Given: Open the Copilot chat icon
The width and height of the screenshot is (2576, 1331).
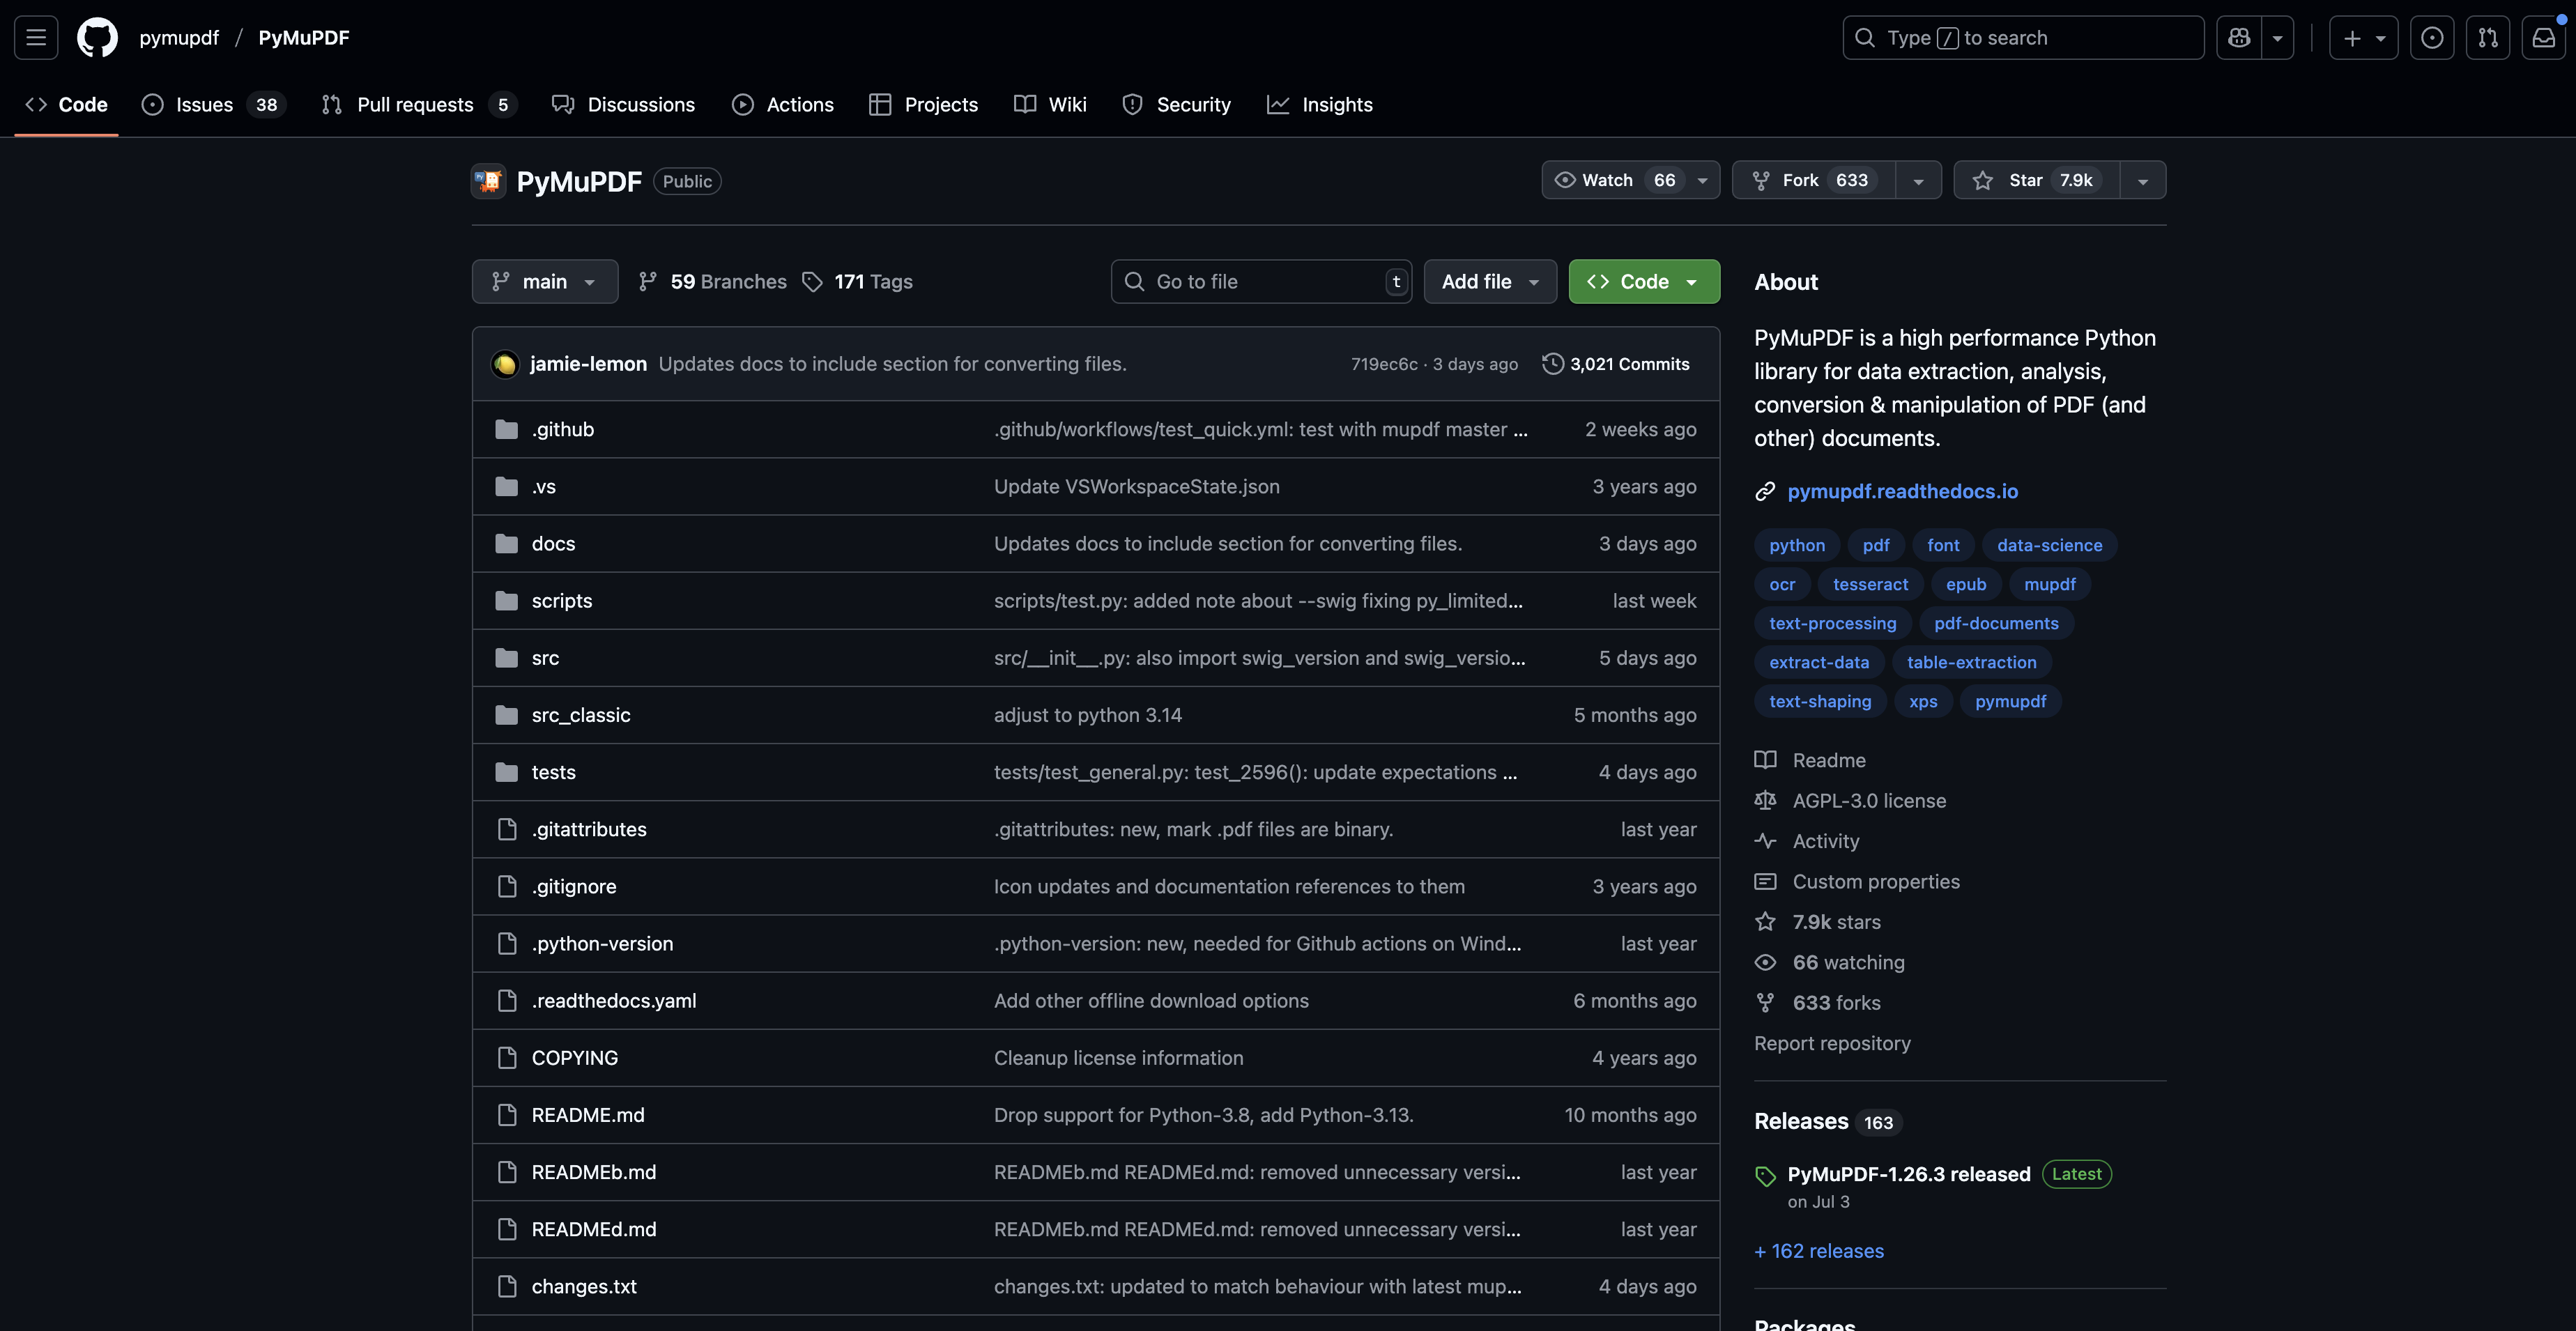Looking at the screenshot, I should pos(2238,38).
